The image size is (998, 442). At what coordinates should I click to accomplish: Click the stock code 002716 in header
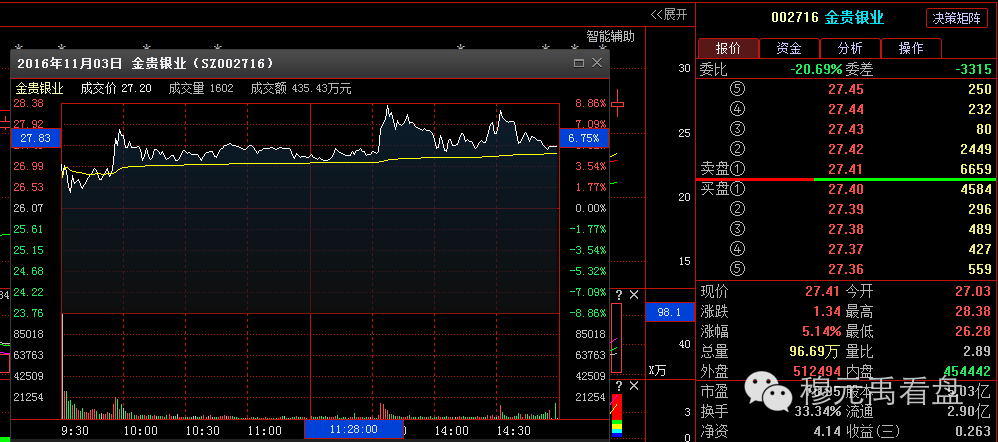[794, 18]
